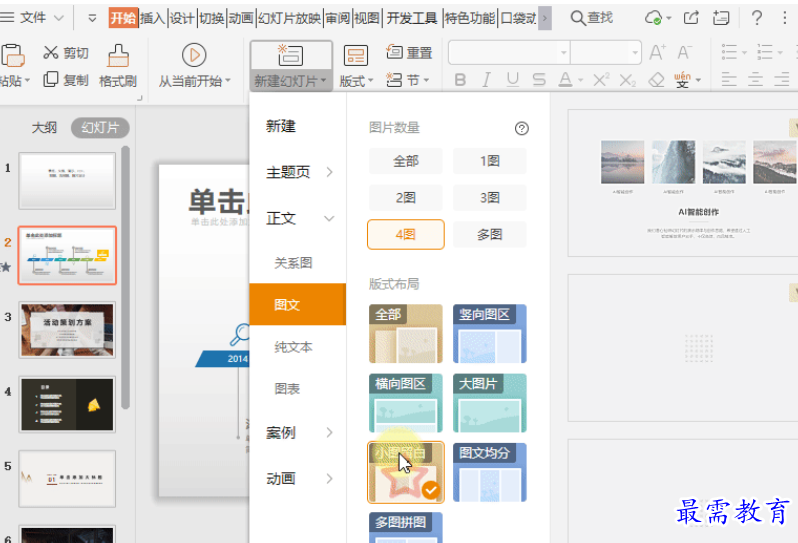This screenshot has height=543, width=798.
Task: Choose the 大图片 layout tile
Action: click(490, 403)
